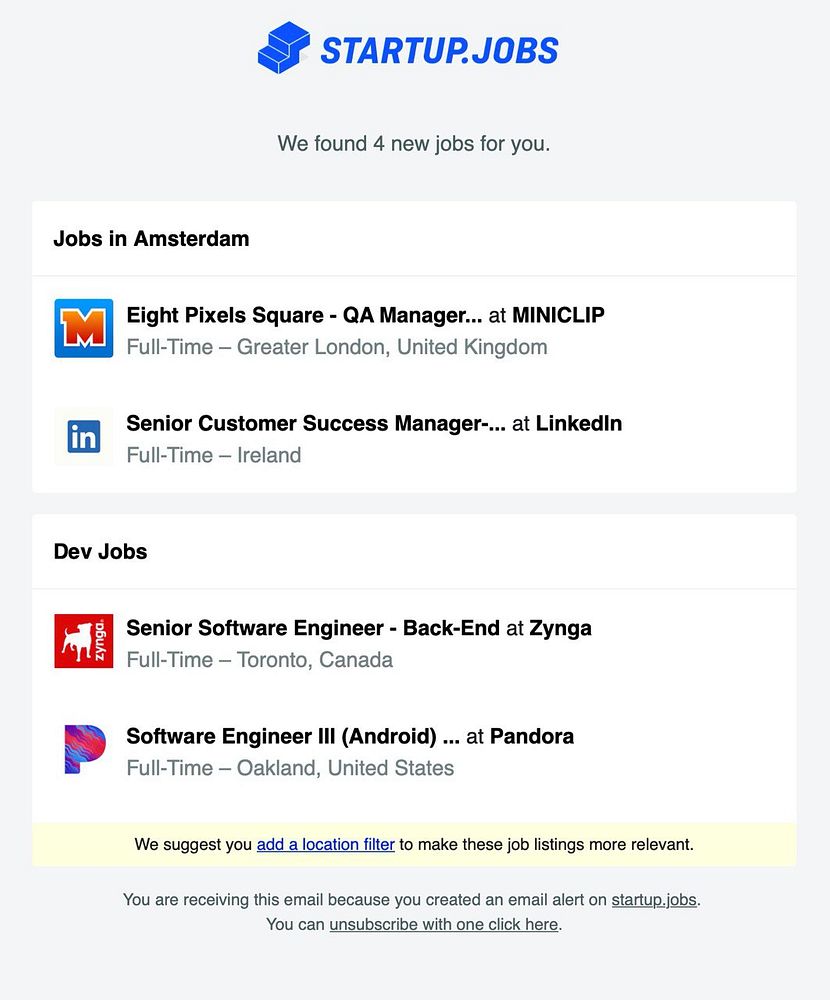
Task: Open Software Engineer III (Android) job listing
Action: click(292, 737)
